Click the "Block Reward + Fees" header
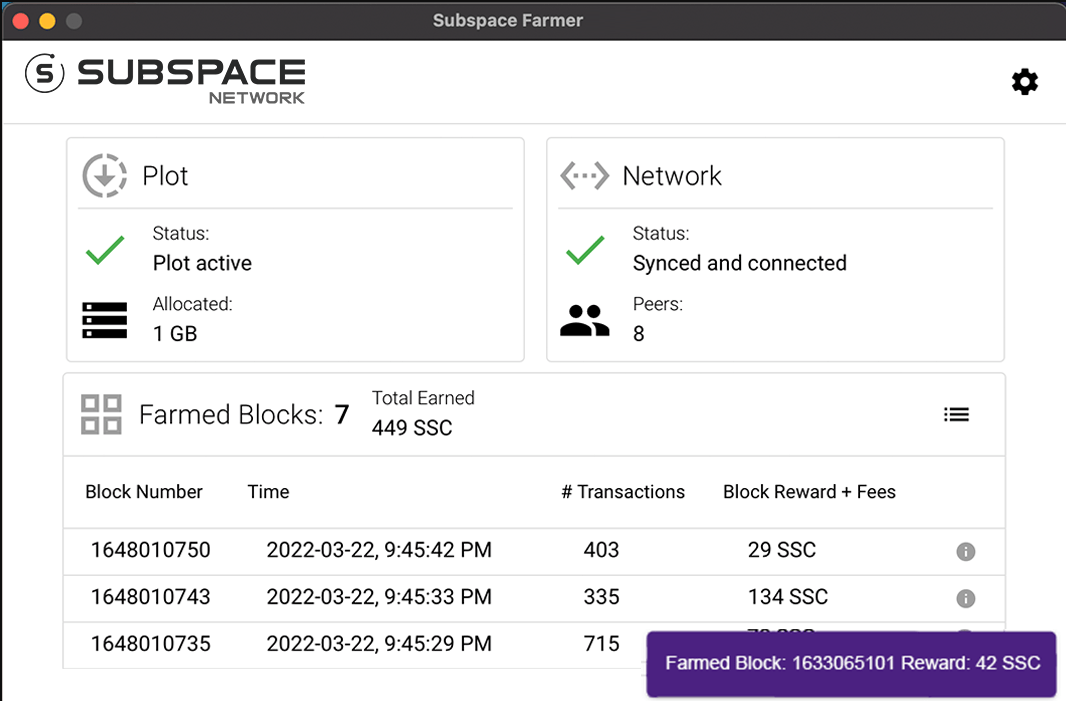Screen dimensions: 1066x701 (x=809, y=492)
